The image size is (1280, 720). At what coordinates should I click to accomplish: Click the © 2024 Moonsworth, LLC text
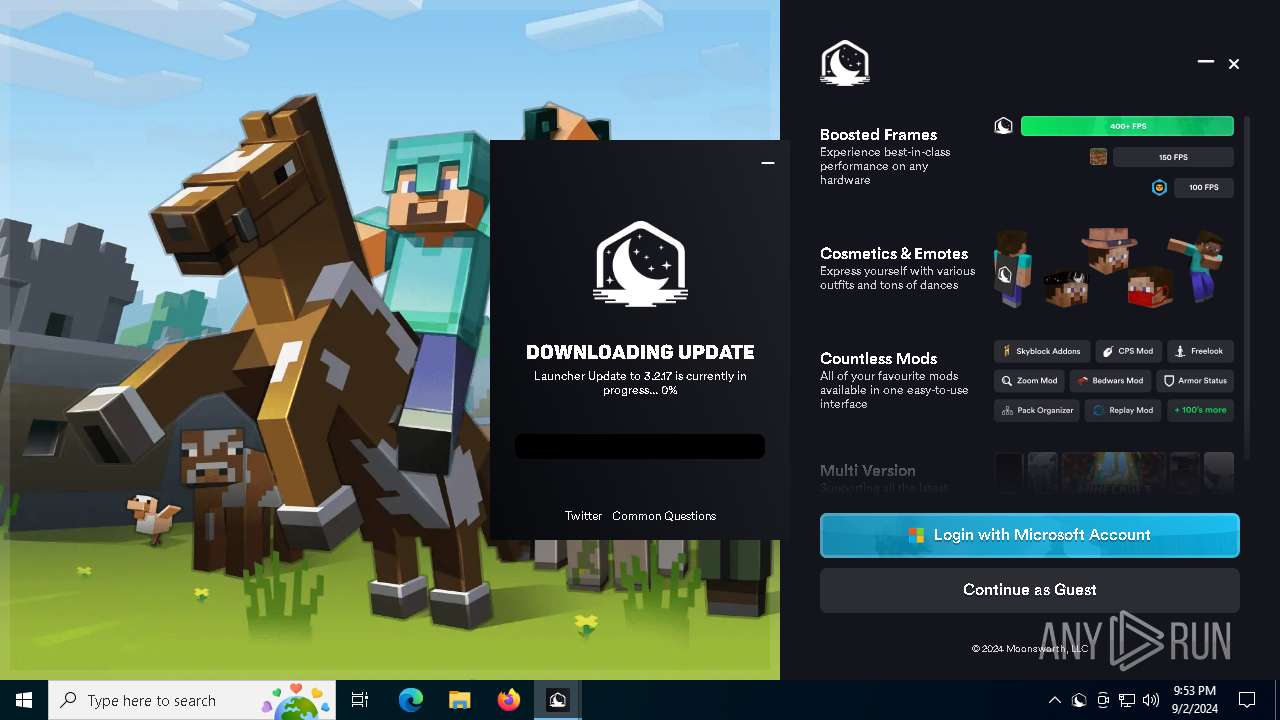click(1030, 648)
